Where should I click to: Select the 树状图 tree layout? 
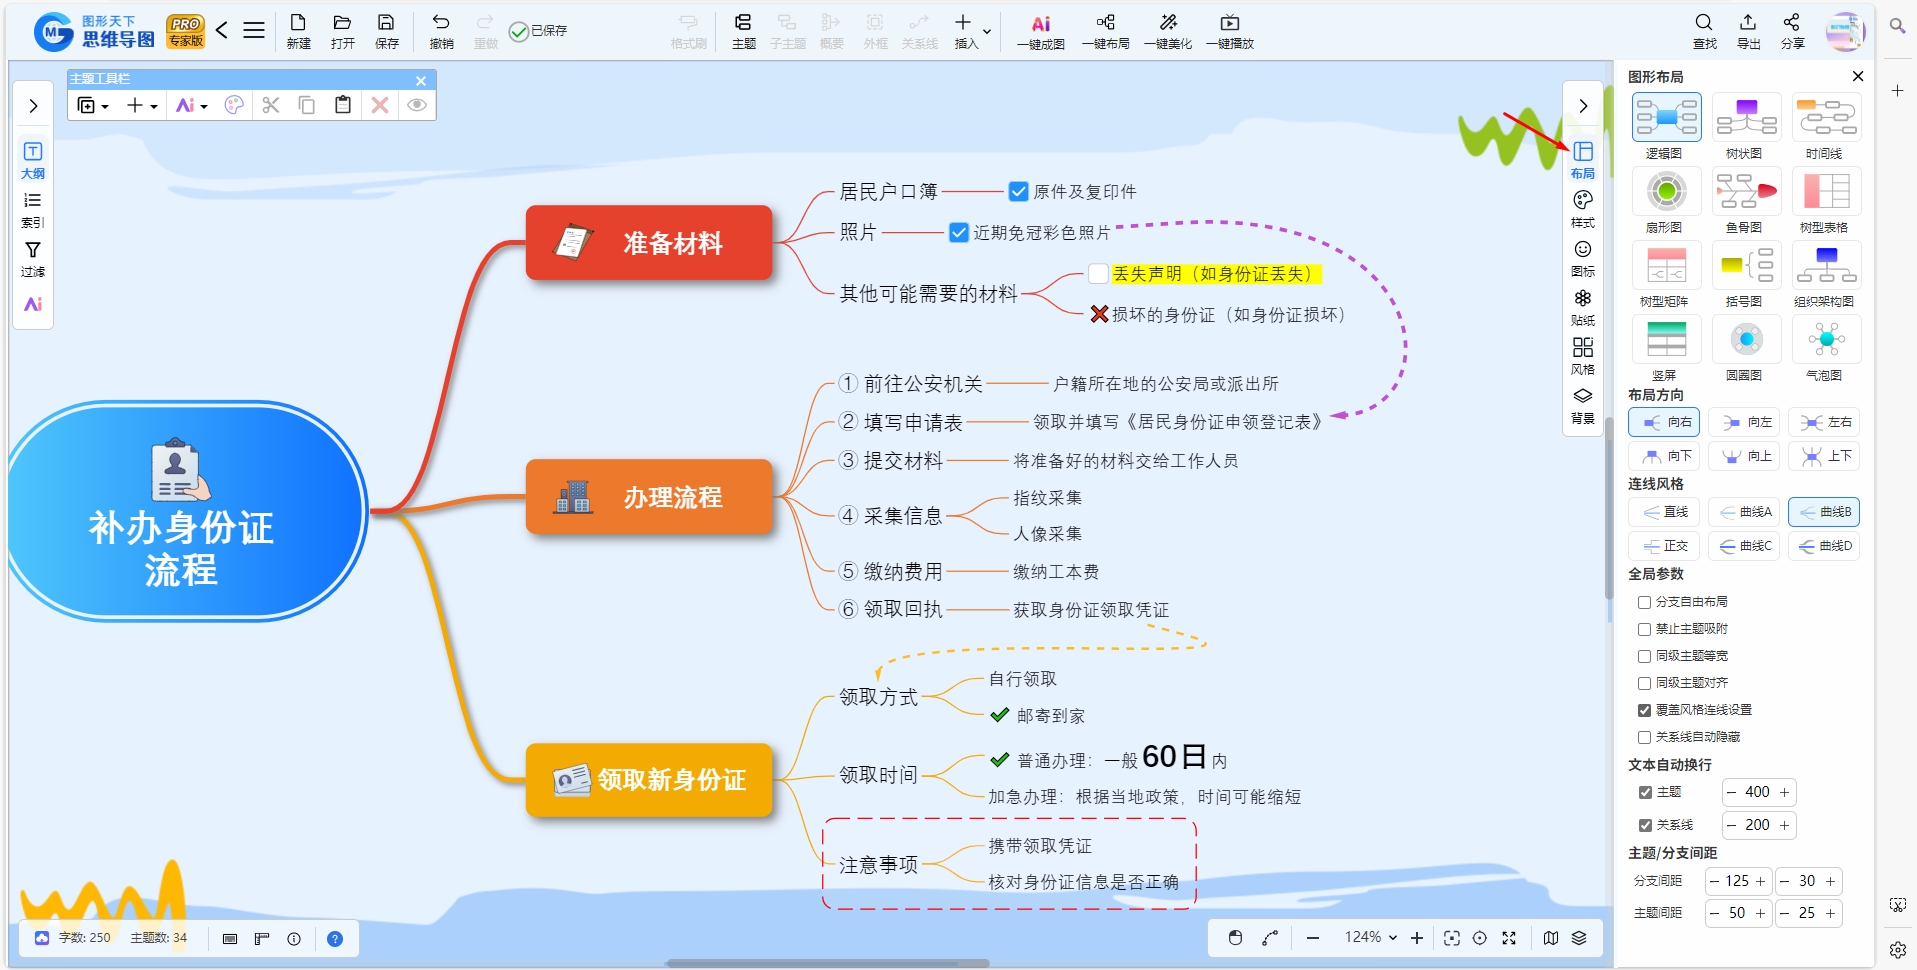click(x=1746, y=127)
